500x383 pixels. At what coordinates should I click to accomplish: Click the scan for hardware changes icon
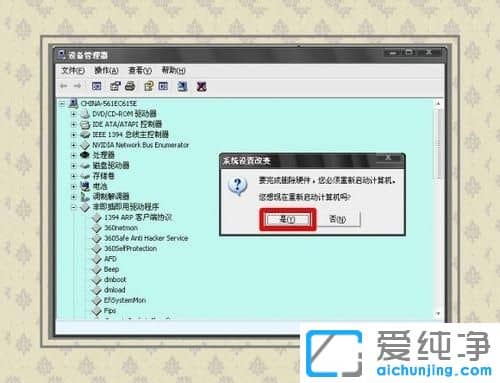pyautogui.click(x=182, y=86)
